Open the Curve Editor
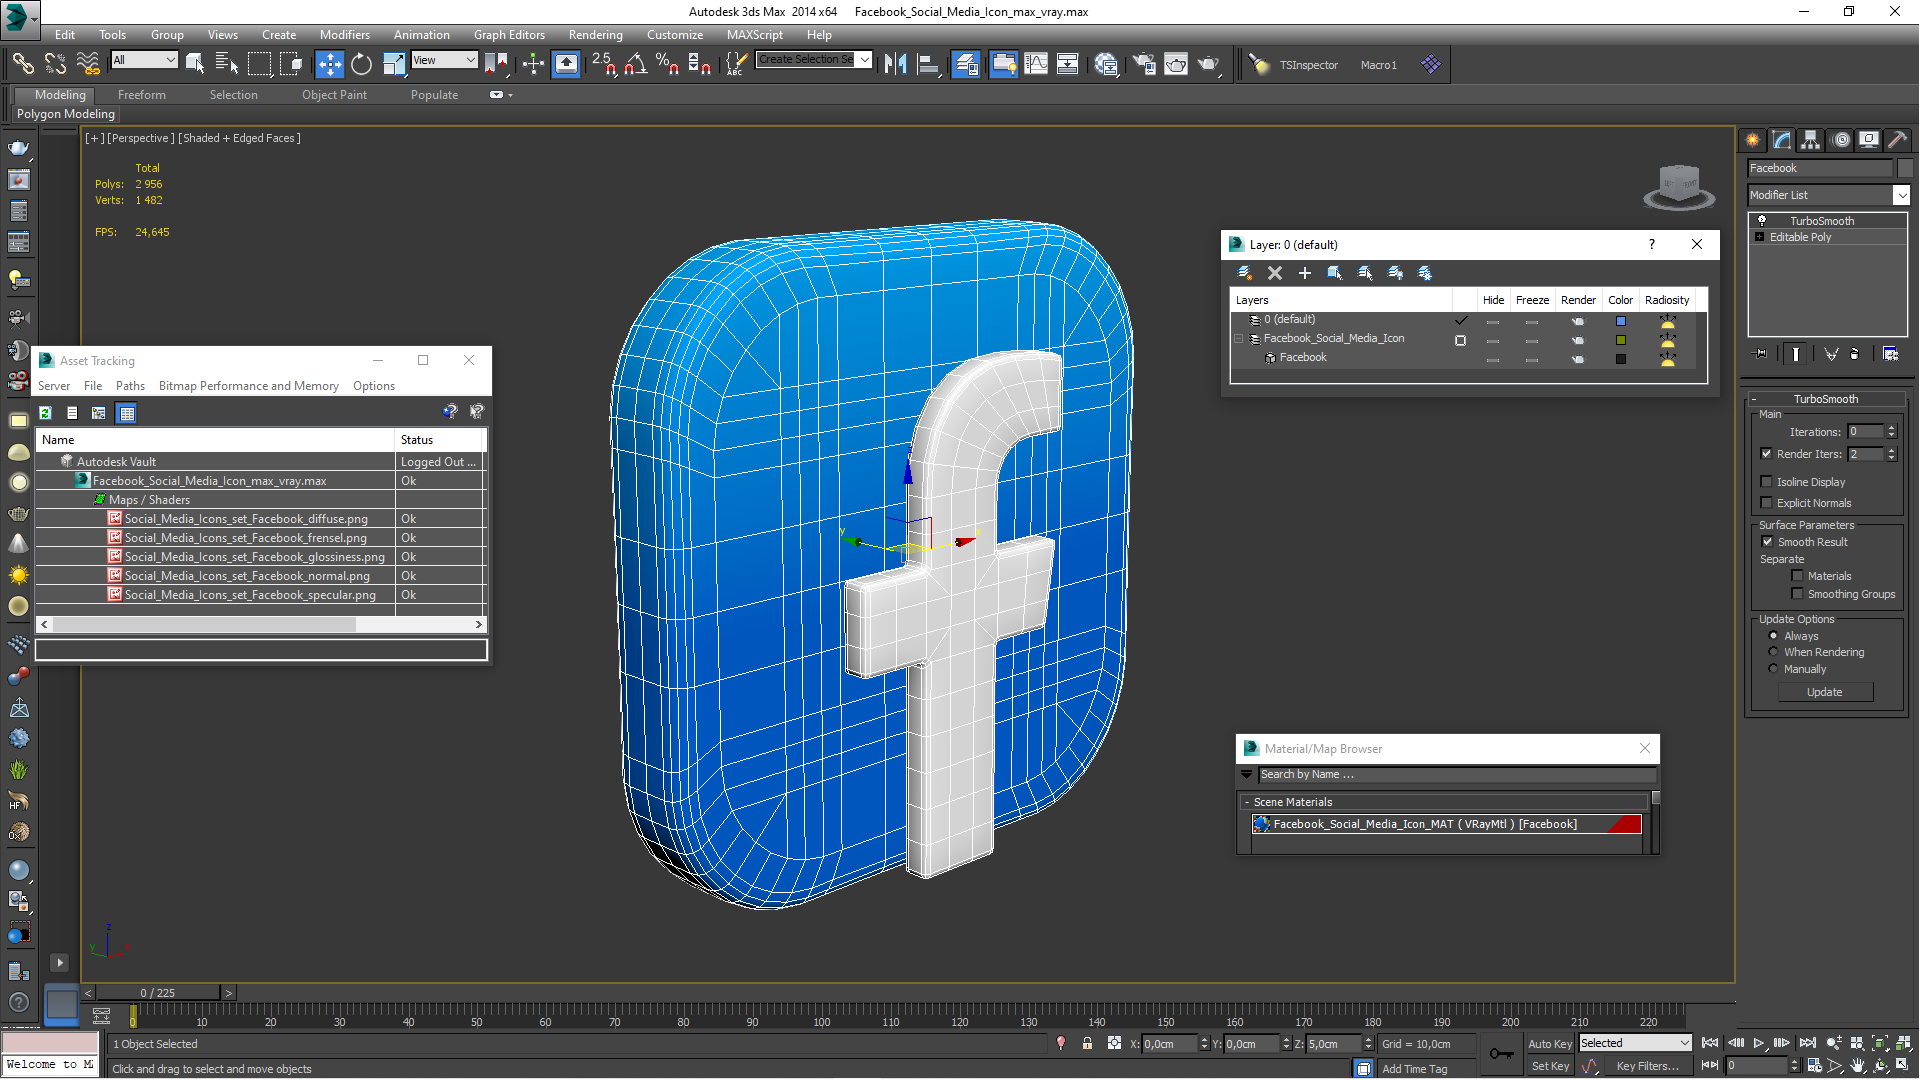The image size is (1920, 1080). 1036,64
